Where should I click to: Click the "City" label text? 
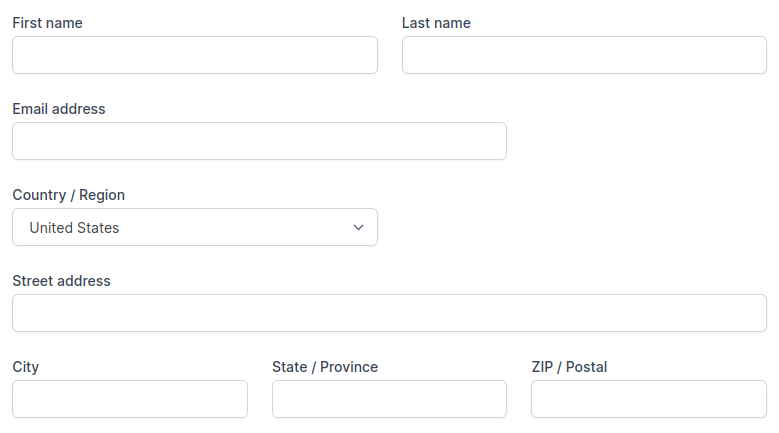pos(26,367)
